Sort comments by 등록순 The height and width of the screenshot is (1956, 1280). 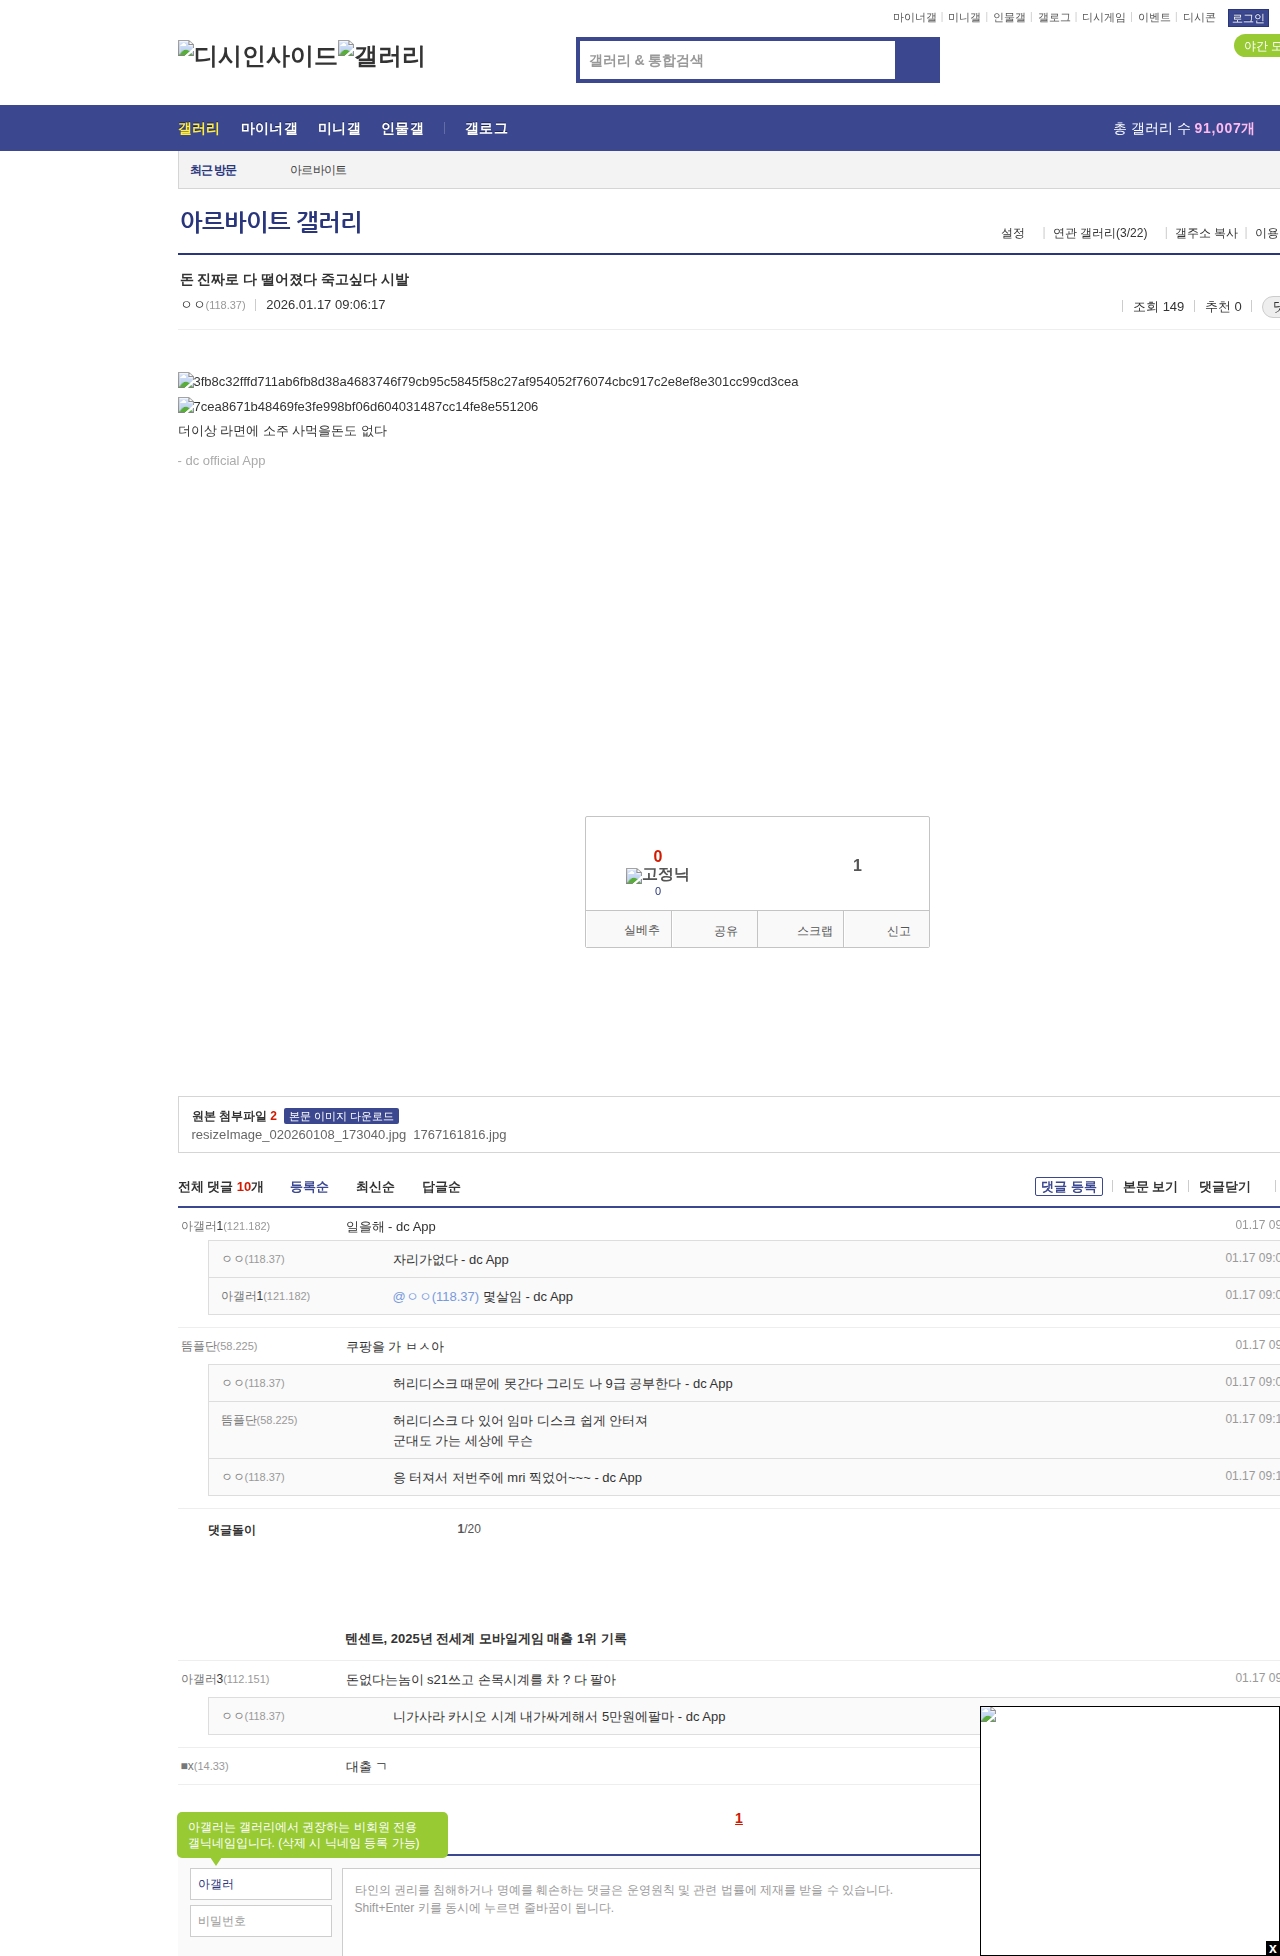pos(309,1187)
